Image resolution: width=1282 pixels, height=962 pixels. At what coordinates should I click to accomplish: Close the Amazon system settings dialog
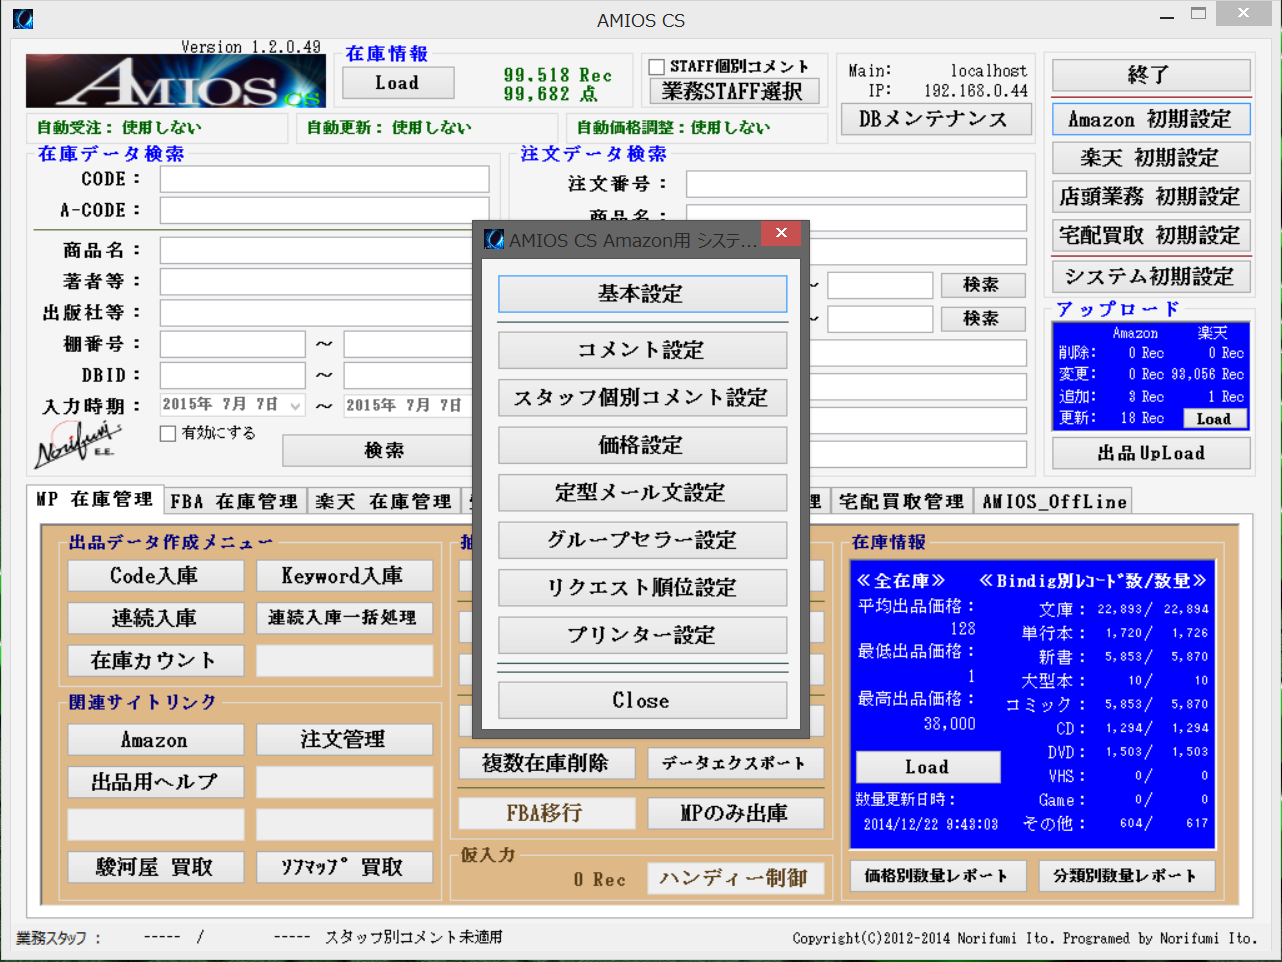[781, 233]
